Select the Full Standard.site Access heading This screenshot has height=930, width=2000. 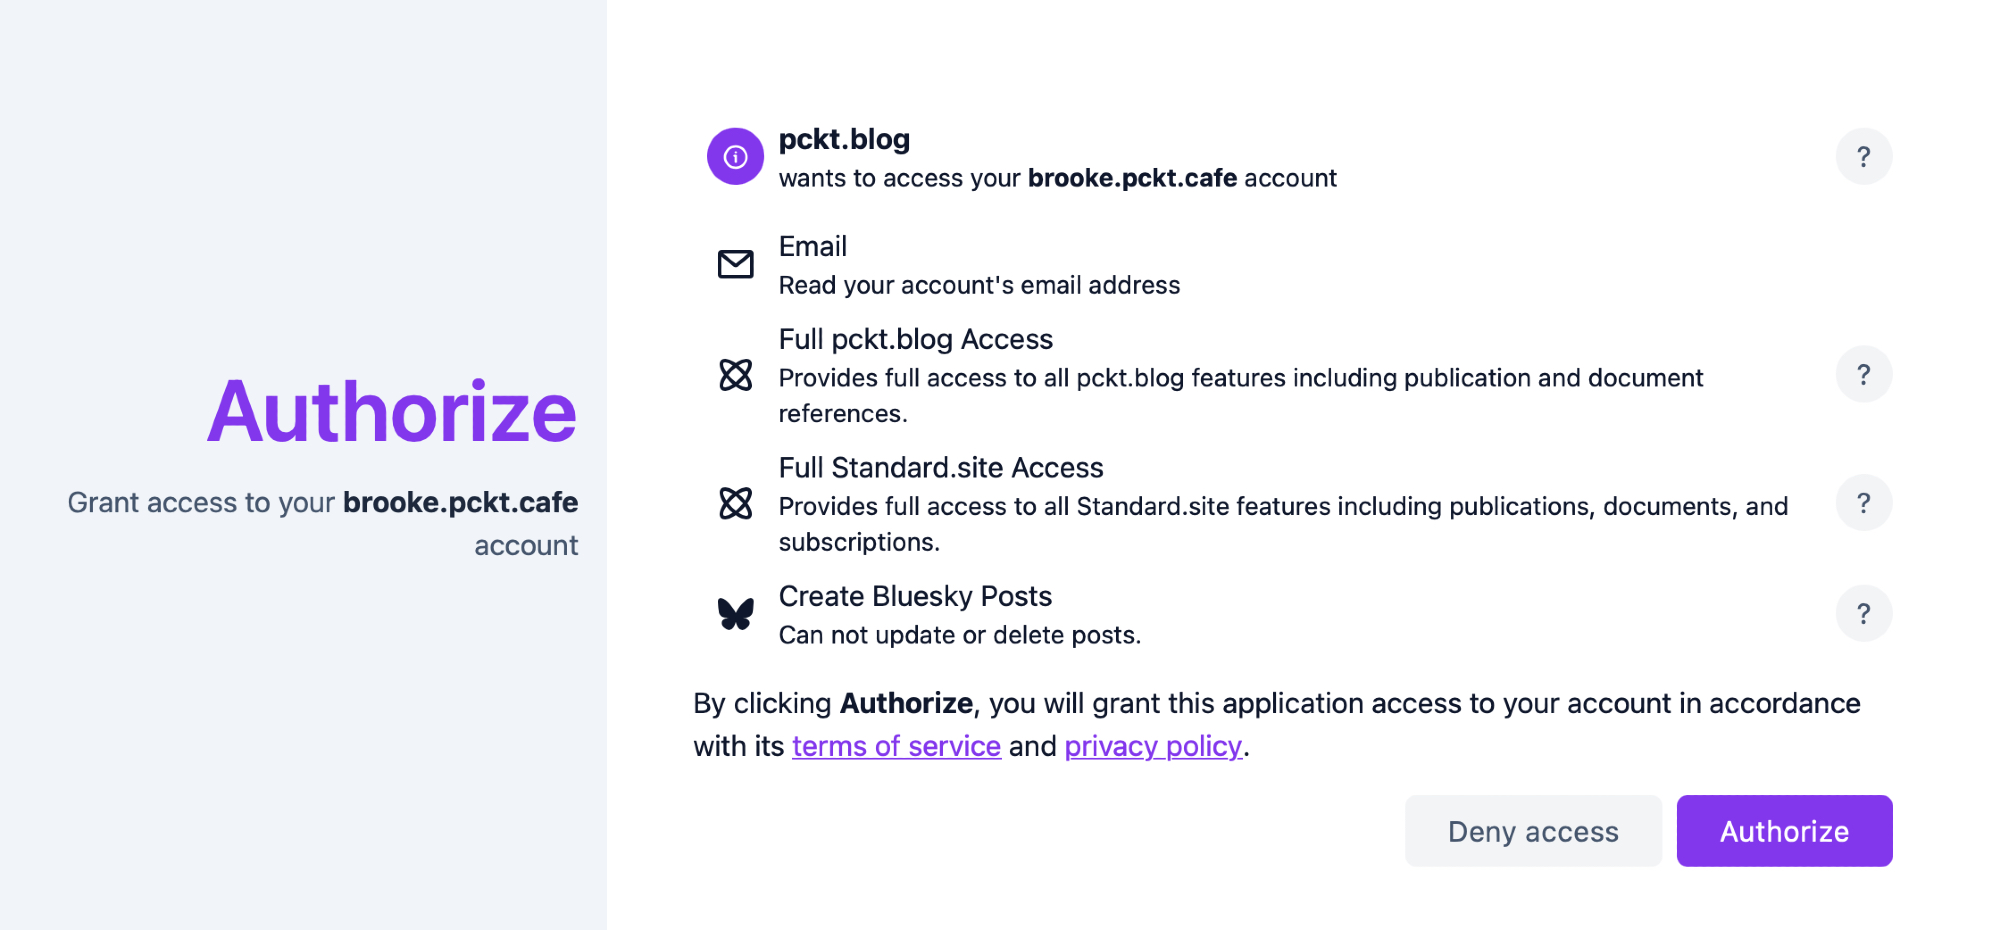(x=940, y=467)
